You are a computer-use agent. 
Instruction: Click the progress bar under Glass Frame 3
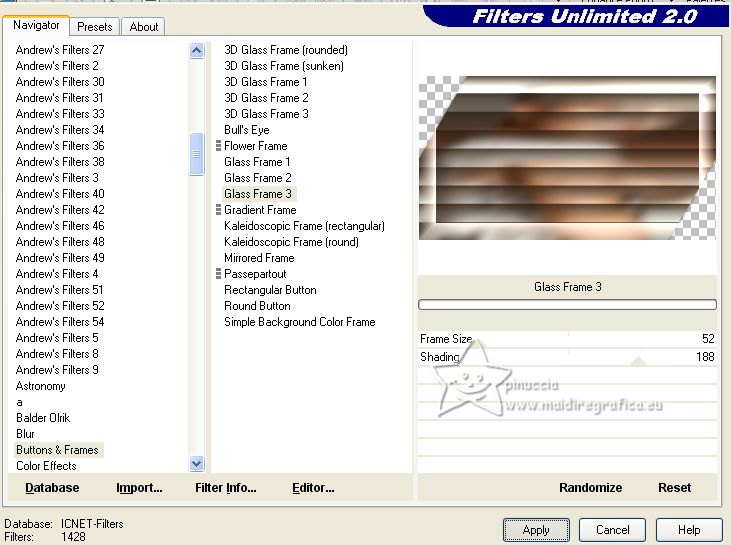click(x=567, y=305)
